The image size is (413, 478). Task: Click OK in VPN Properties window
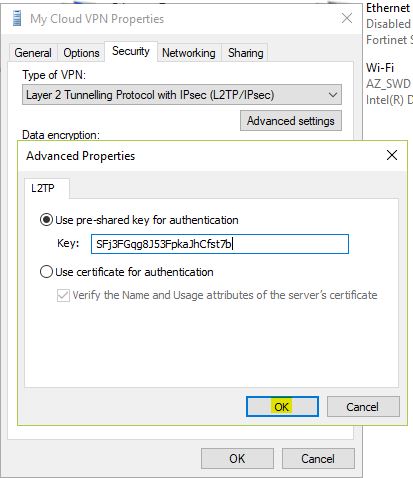pos(237,459)
